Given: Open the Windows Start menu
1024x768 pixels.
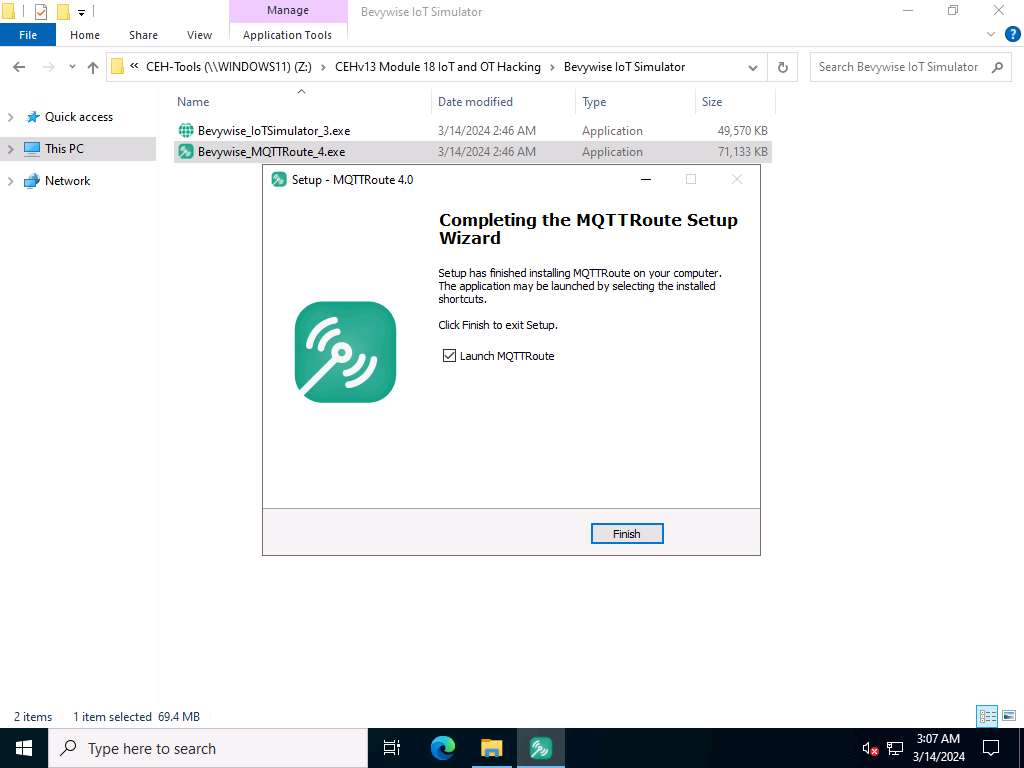Looking at the screenshot, I should [x=24, y=748].
